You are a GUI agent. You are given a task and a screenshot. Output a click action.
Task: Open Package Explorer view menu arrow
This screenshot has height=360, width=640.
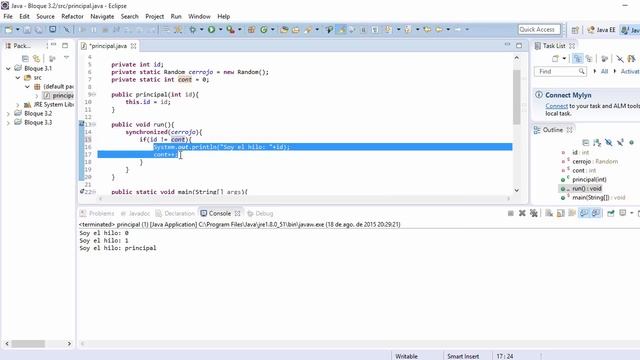click(x=66, y=58)
